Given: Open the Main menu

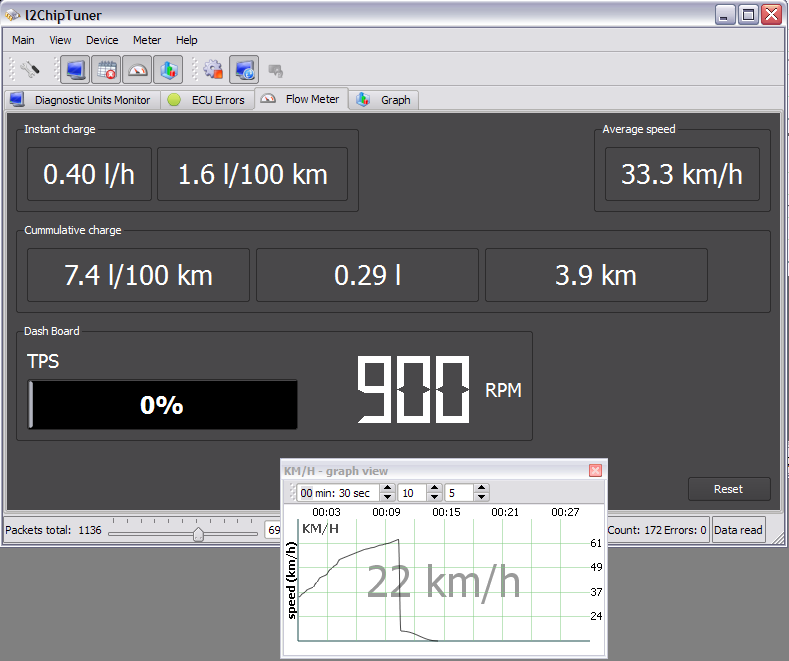Looking at the screenshot, I should coord(23,40).
